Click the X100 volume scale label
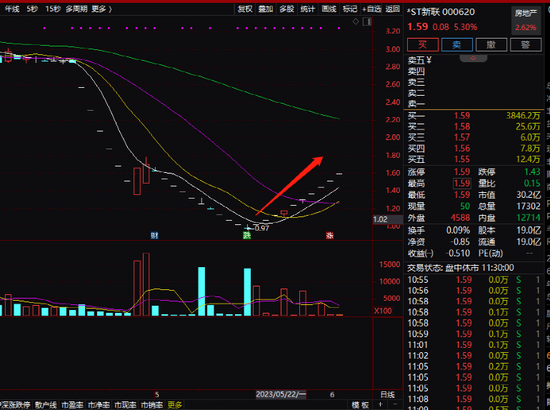The width and height of the screenshot is (550, 410). (383, 311)
